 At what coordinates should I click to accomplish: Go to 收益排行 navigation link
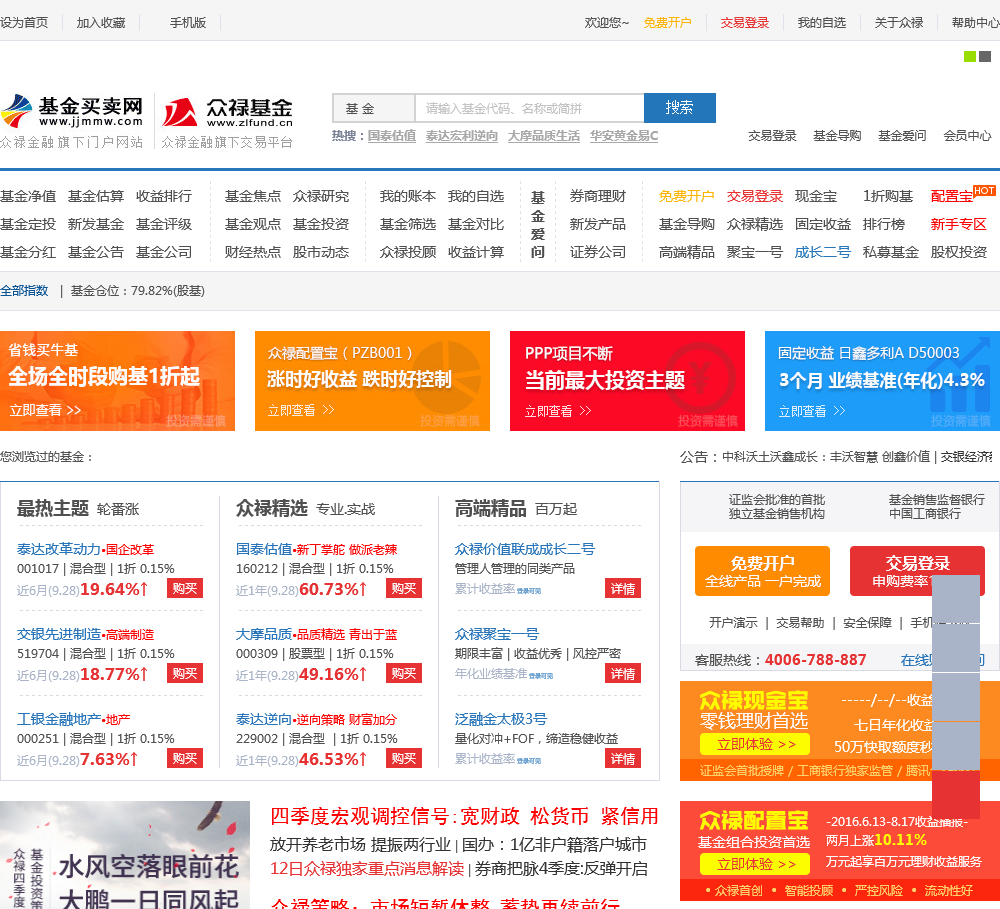[164, 196]
